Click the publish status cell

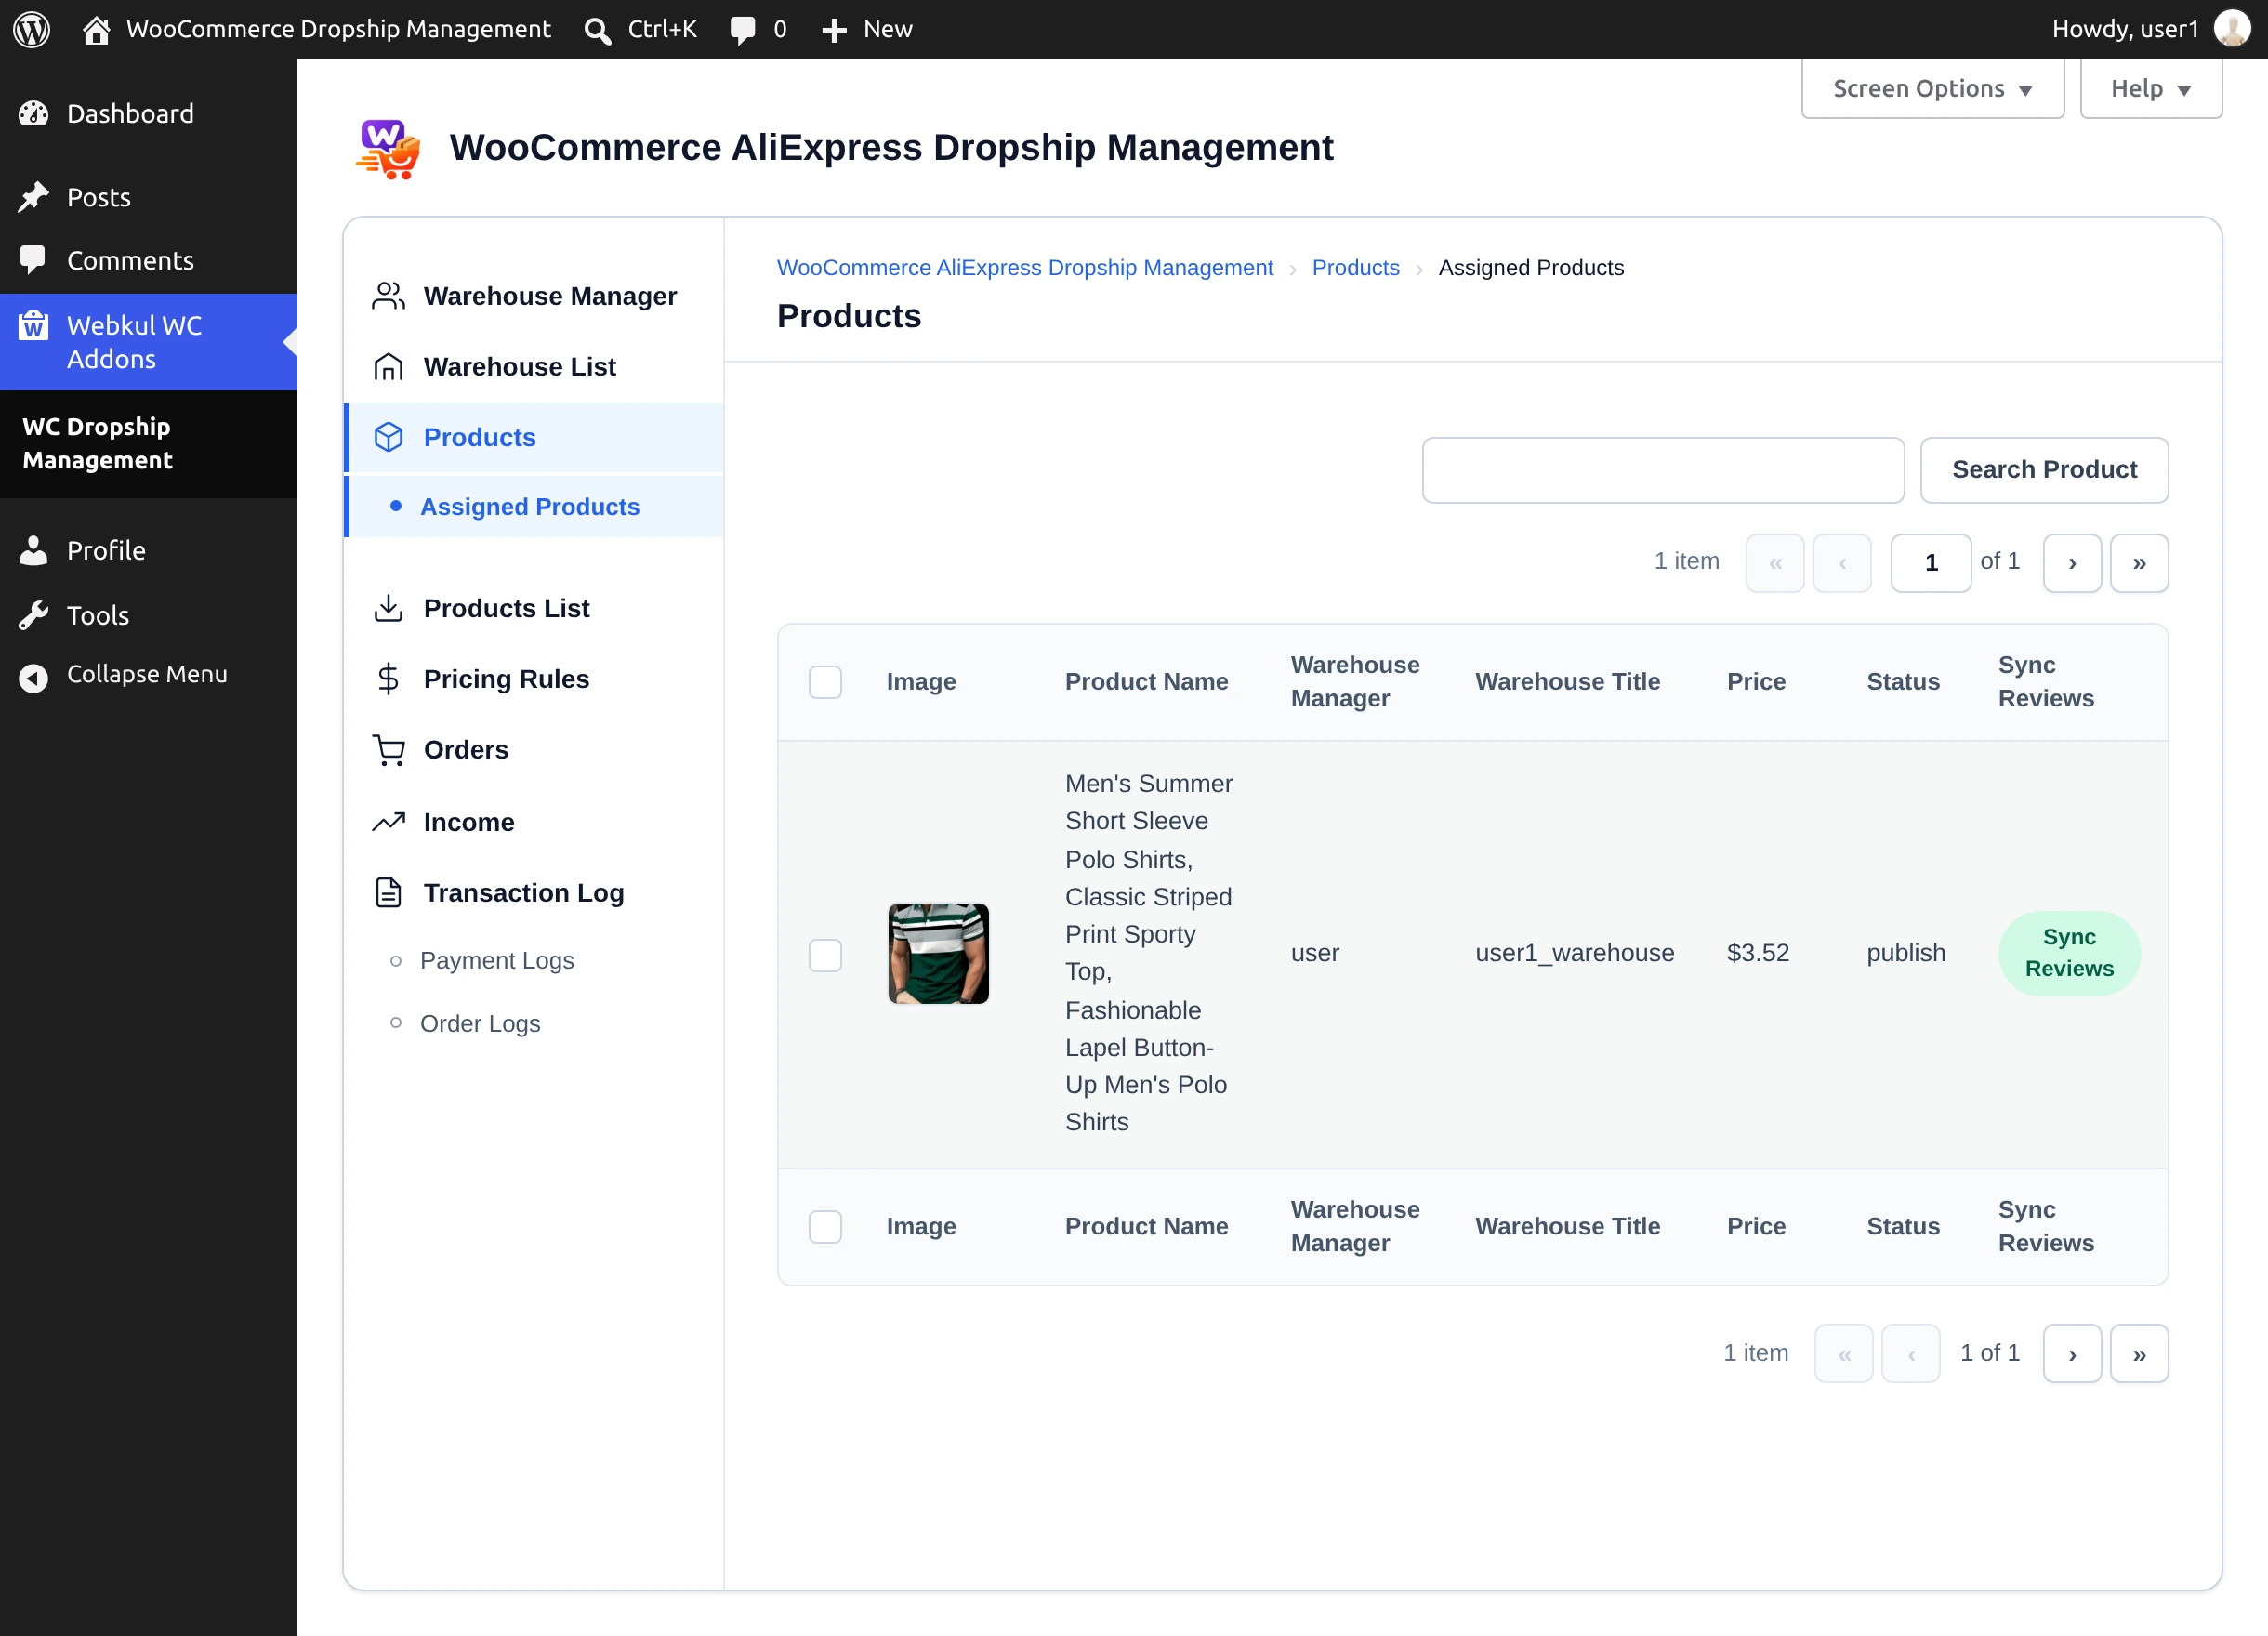click(1906, 953)
